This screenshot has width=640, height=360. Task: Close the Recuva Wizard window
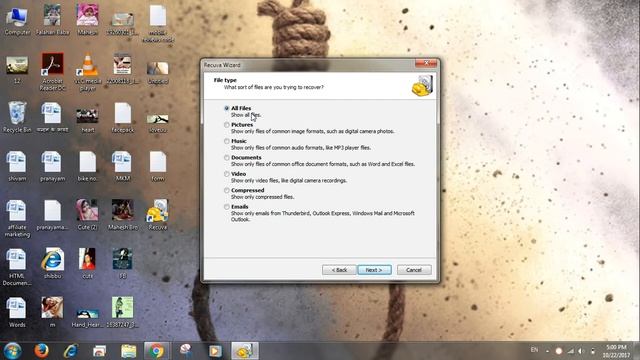click(426, 63)
